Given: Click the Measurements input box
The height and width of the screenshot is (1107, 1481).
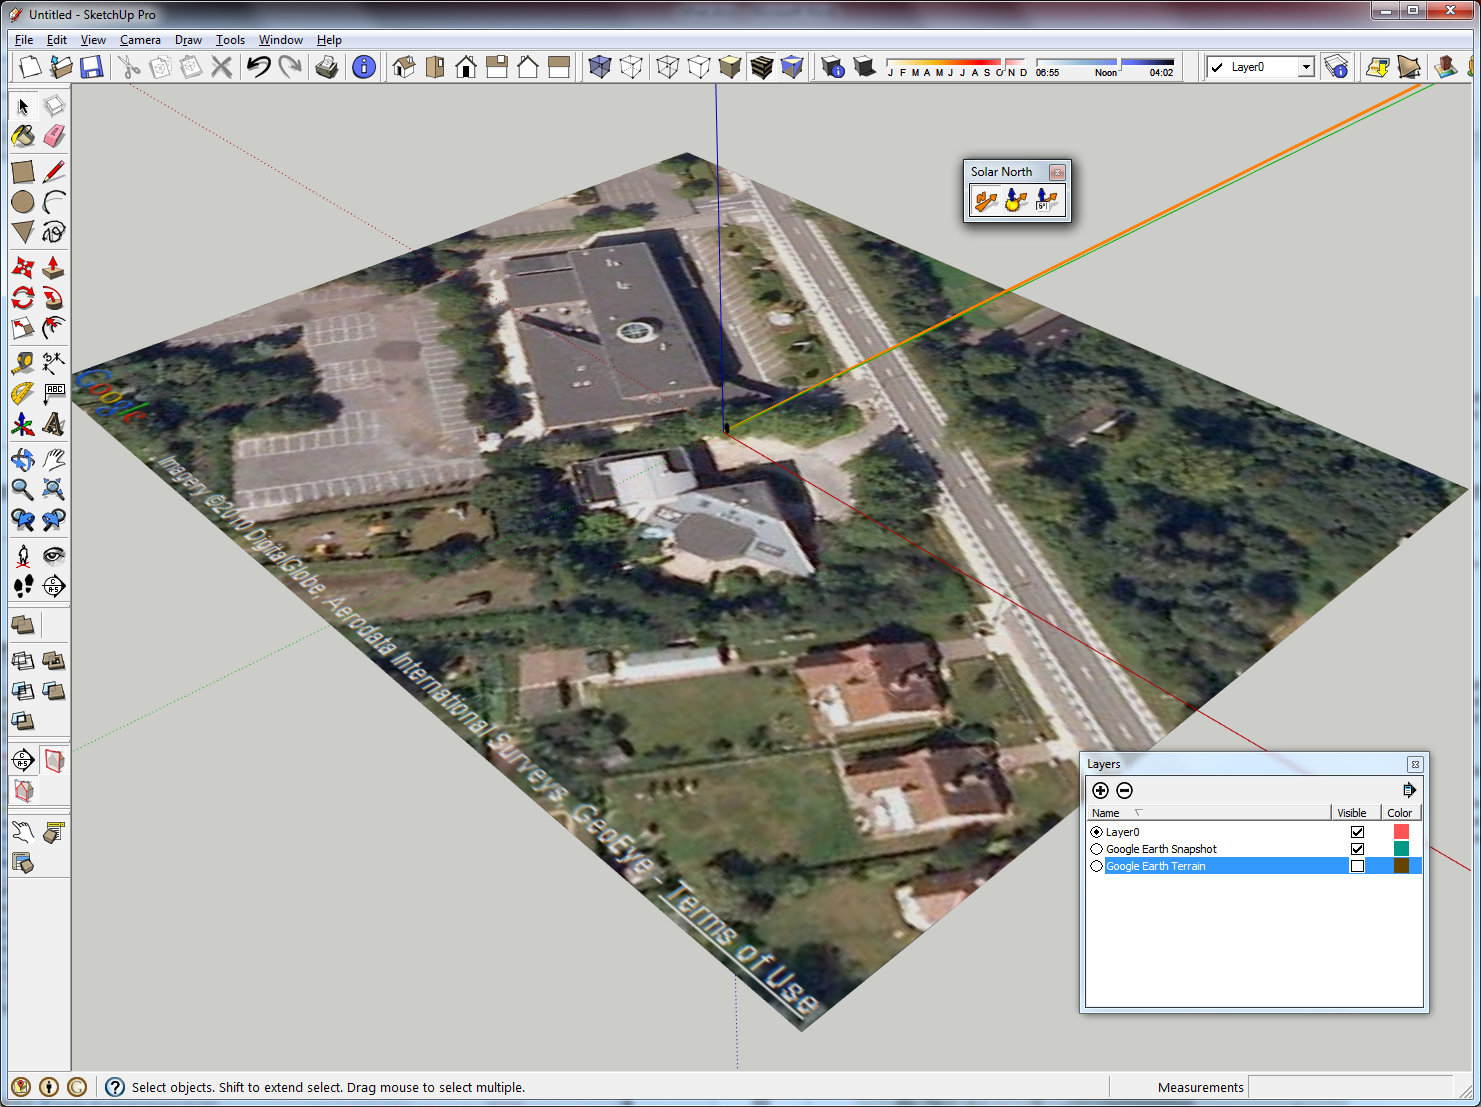Looking at the screenshot, I should click(x=1350, y=1087).
